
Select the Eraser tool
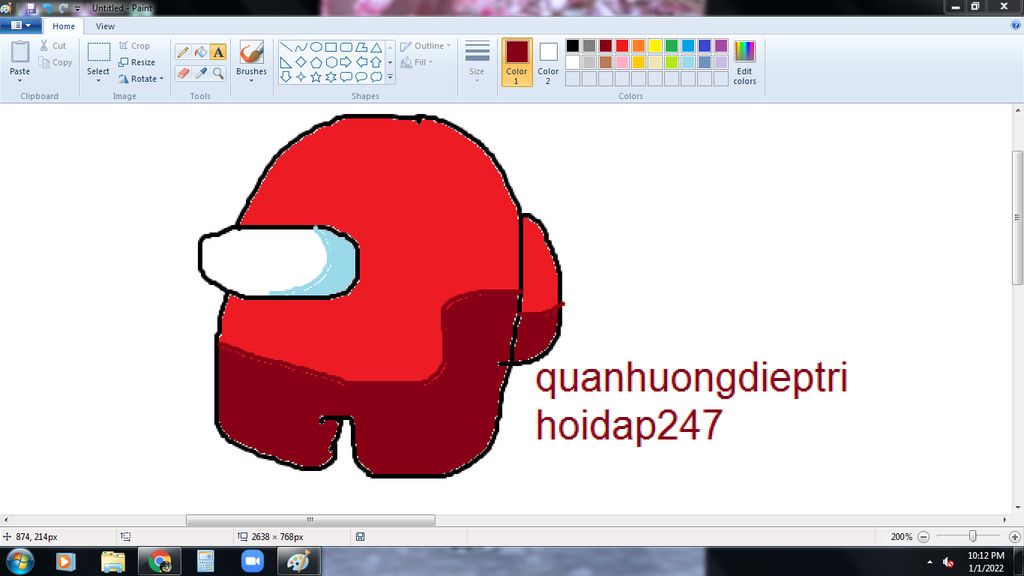[184, 73]
